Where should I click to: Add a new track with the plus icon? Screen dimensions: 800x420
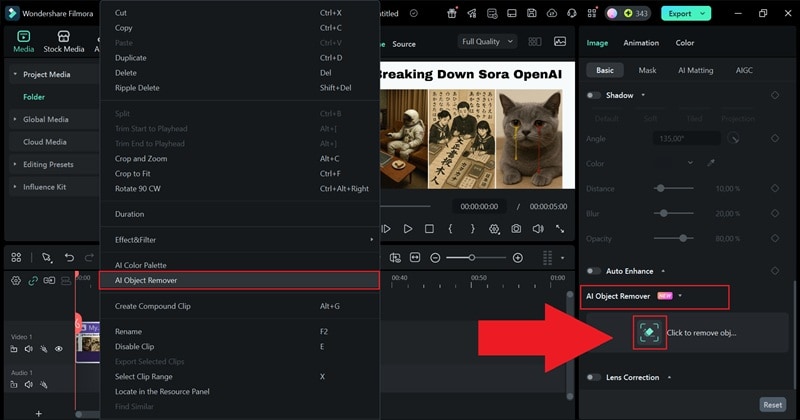pos(39,413)
